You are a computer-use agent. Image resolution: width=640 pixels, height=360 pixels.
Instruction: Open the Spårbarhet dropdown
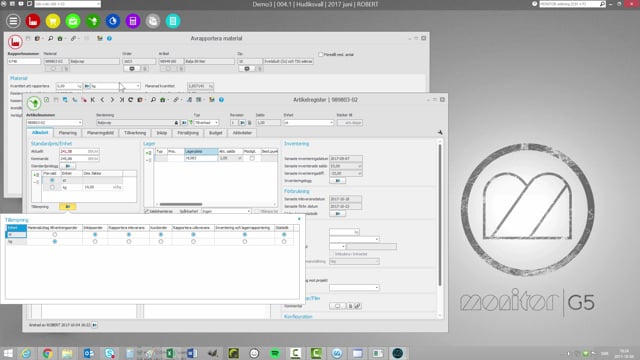pos(249,211)
